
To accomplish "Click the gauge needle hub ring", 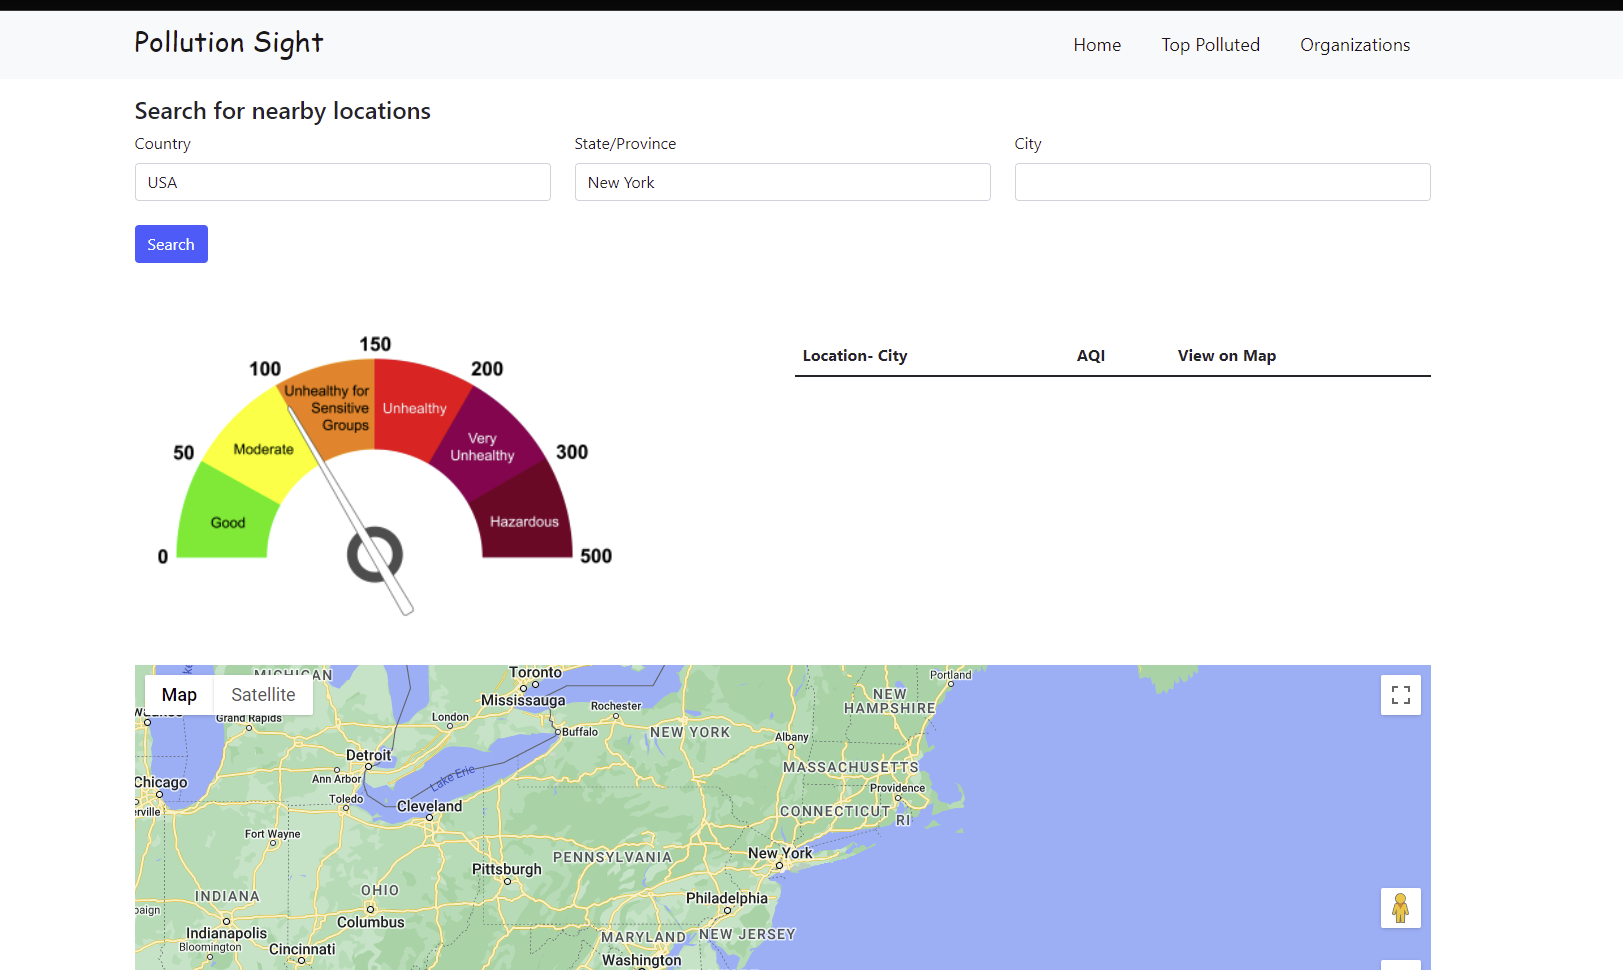I will click(375, 555).
